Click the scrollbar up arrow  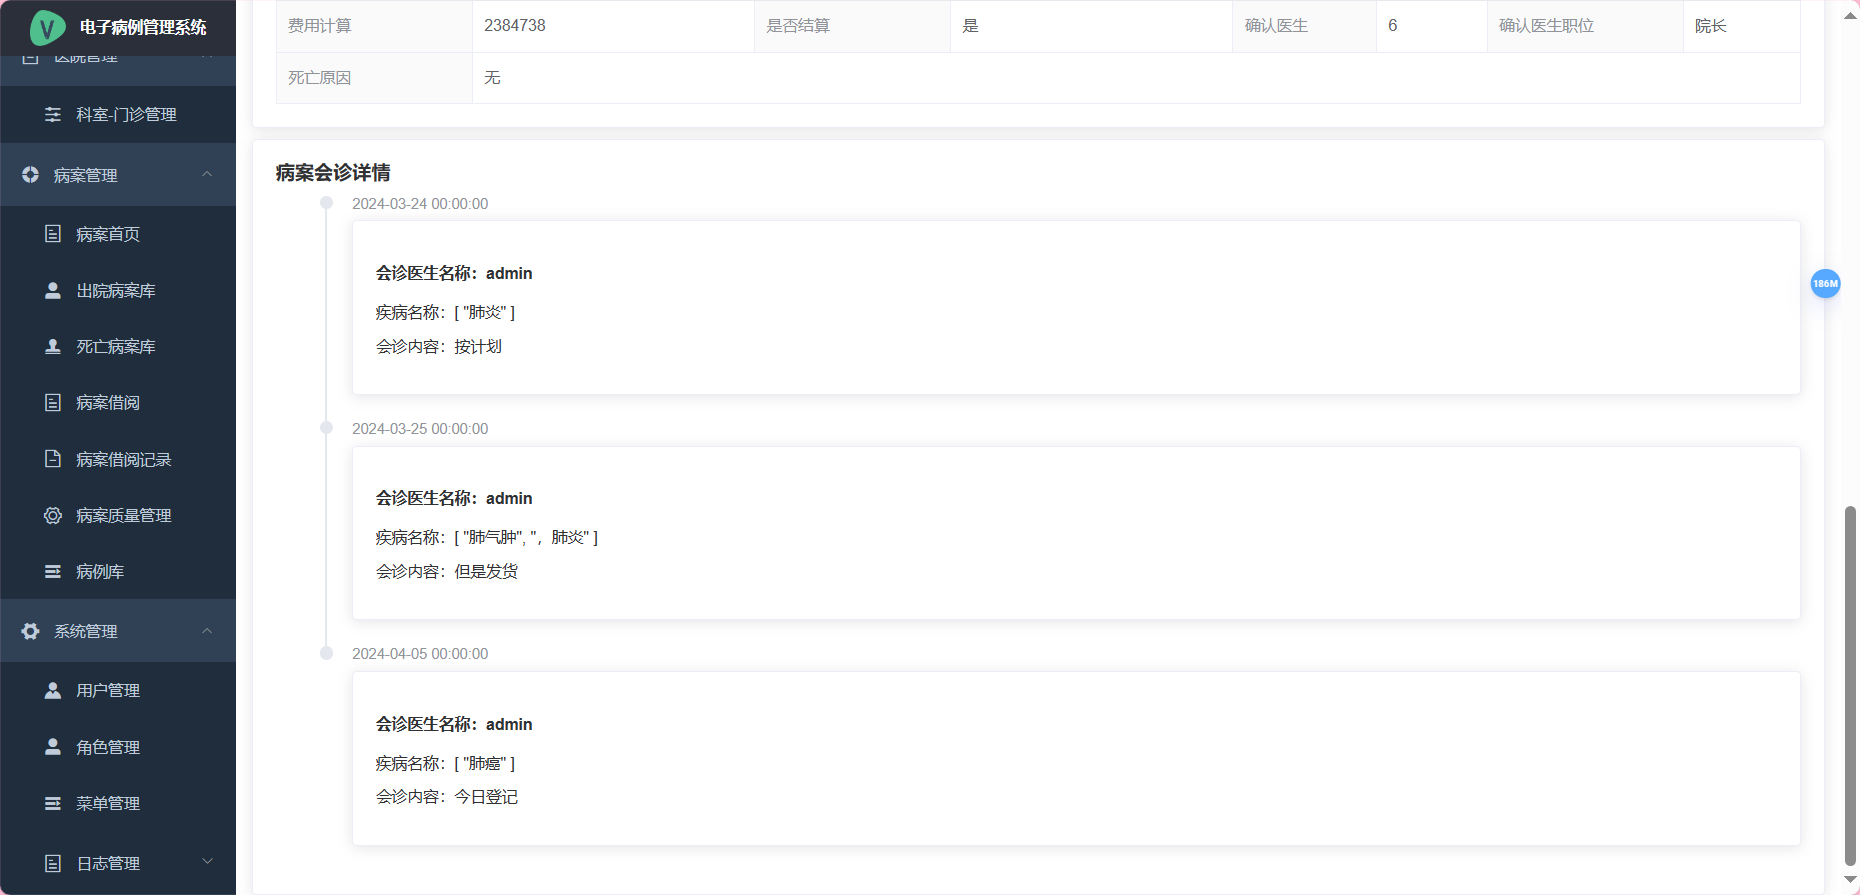point(1850,16)
